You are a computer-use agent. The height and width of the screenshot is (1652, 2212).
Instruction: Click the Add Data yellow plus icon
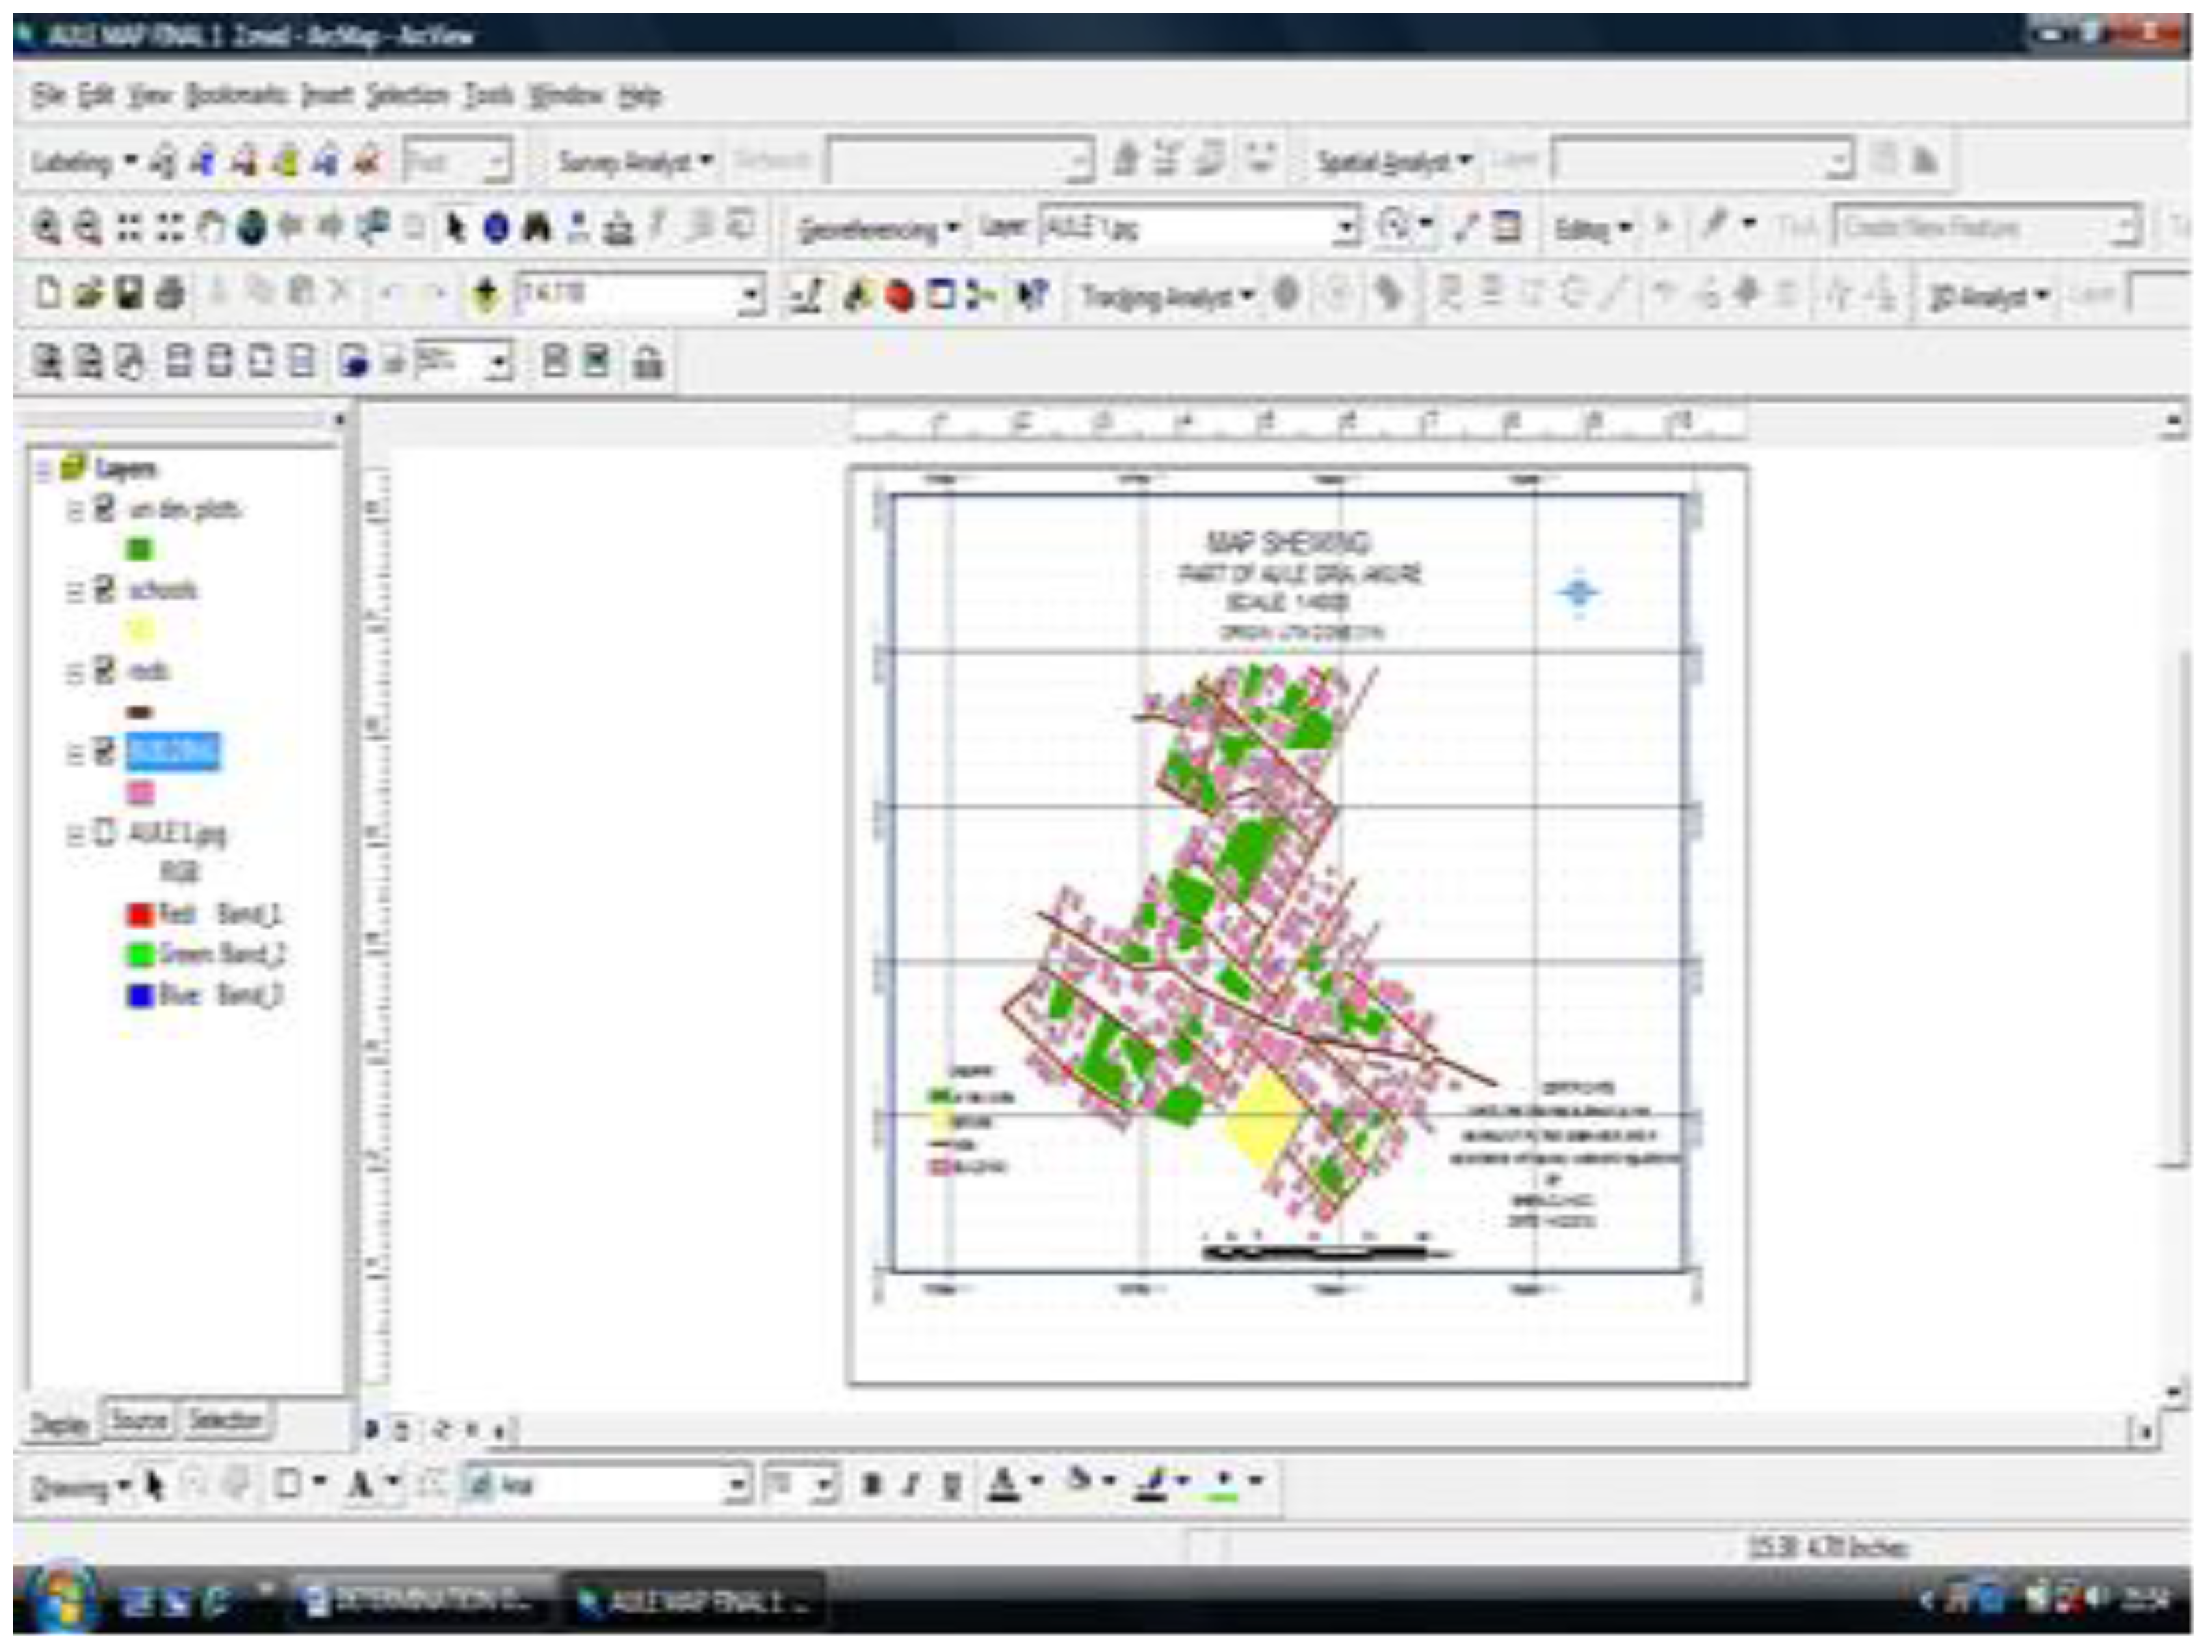pyautogui.click(x=485, y=294)
